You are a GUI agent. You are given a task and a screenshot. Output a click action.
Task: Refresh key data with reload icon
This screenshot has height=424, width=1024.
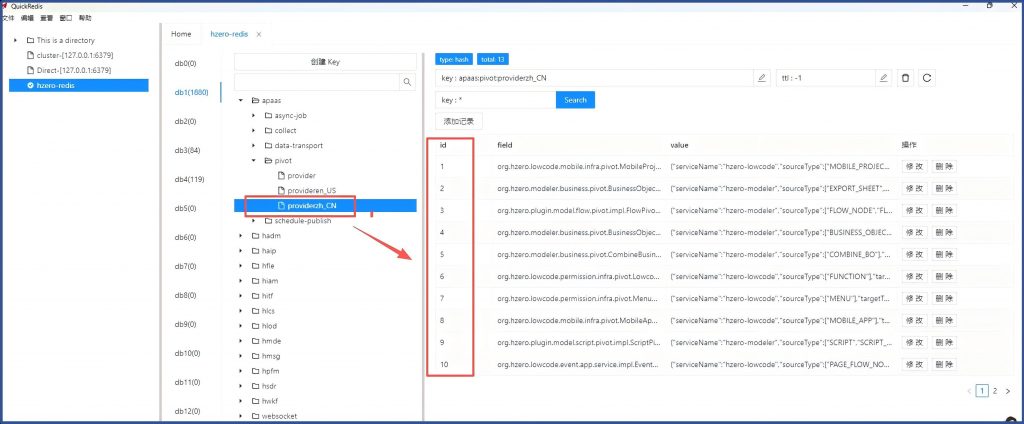click(x=927, y=78)
